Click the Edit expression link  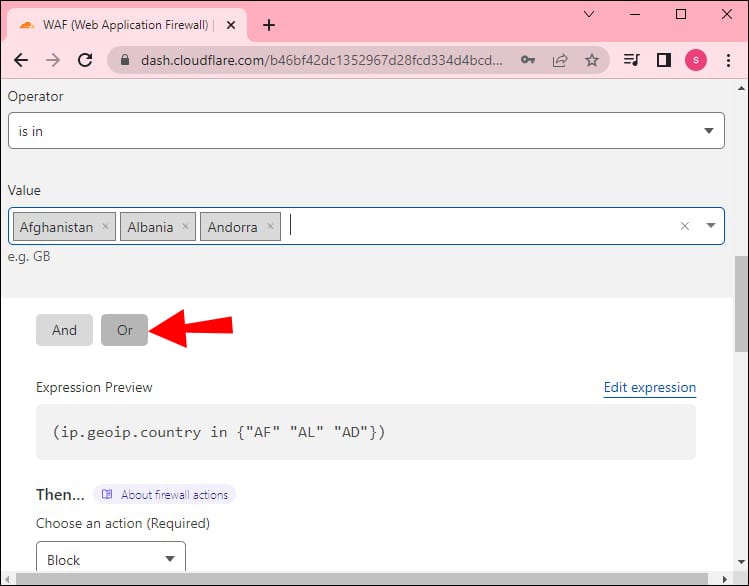pyautogui.click(x=649, y=388)
